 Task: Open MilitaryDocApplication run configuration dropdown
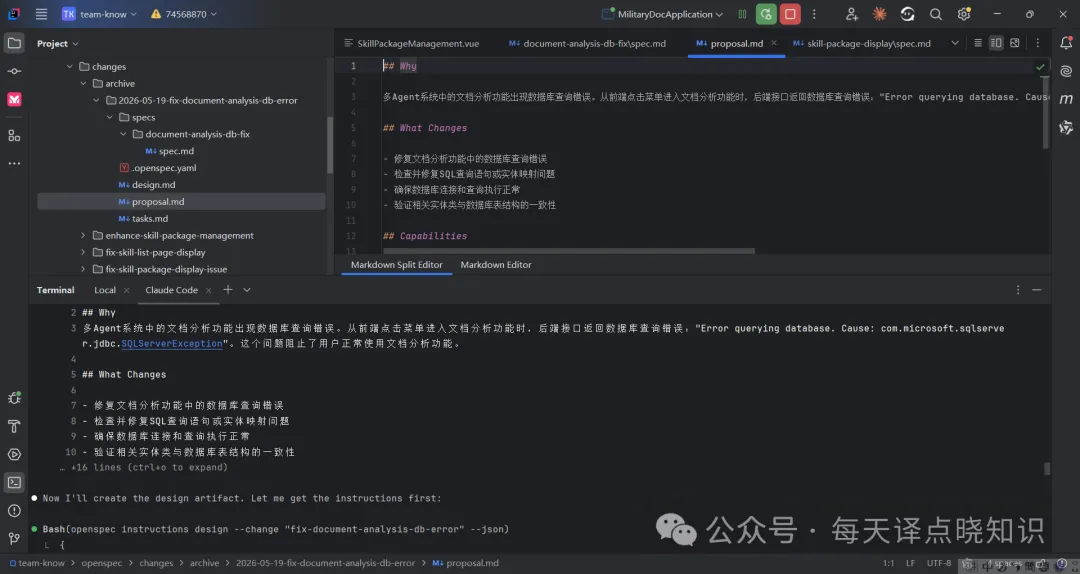tap(663, 14)
